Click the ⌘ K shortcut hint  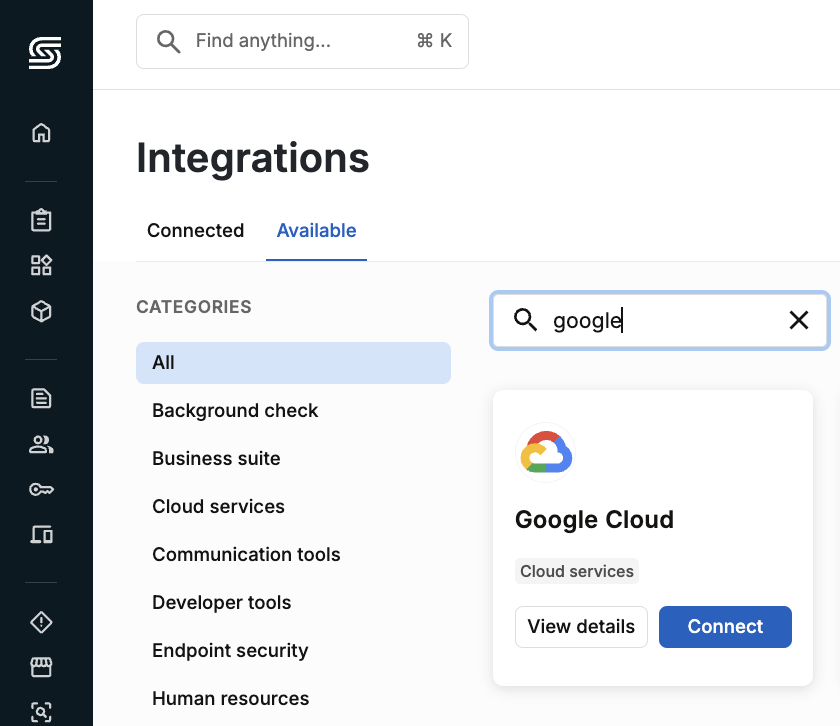click(434, 41)
